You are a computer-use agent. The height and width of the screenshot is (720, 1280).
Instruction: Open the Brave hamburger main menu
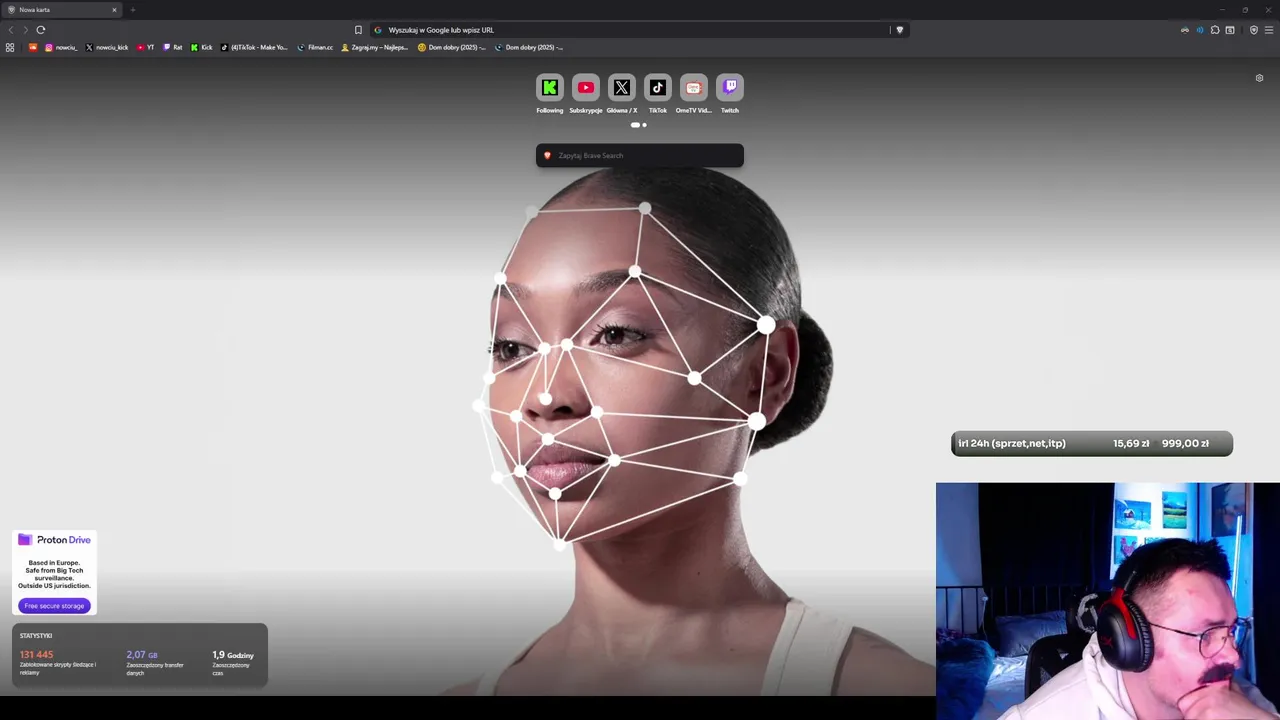[1270, 30]
